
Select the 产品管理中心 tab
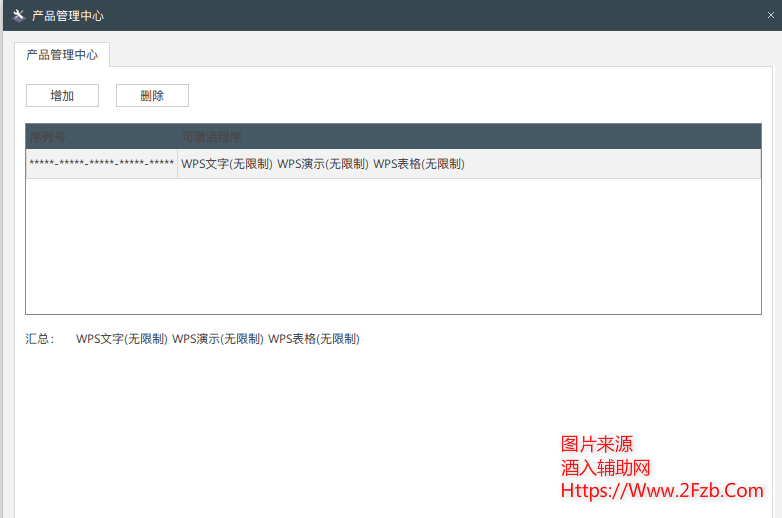(62, 55)
